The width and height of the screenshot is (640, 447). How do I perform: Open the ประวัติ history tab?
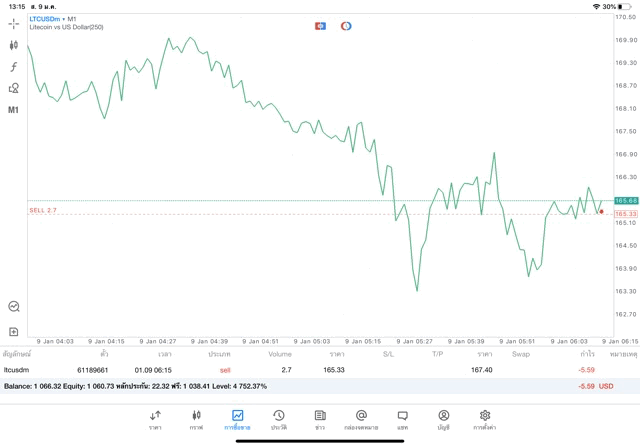tap(278, 419)
